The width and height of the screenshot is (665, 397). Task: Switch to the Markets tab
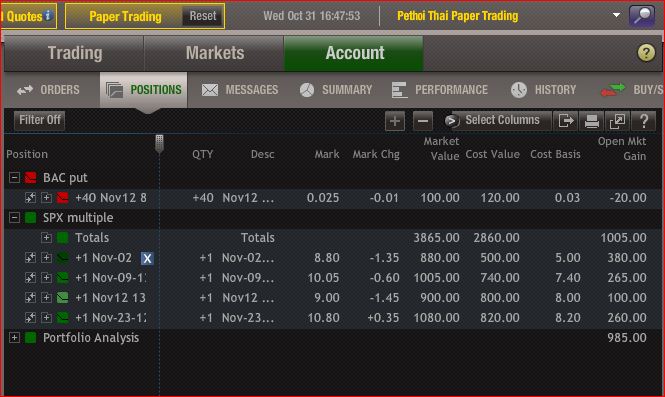[x=215, y=53]
